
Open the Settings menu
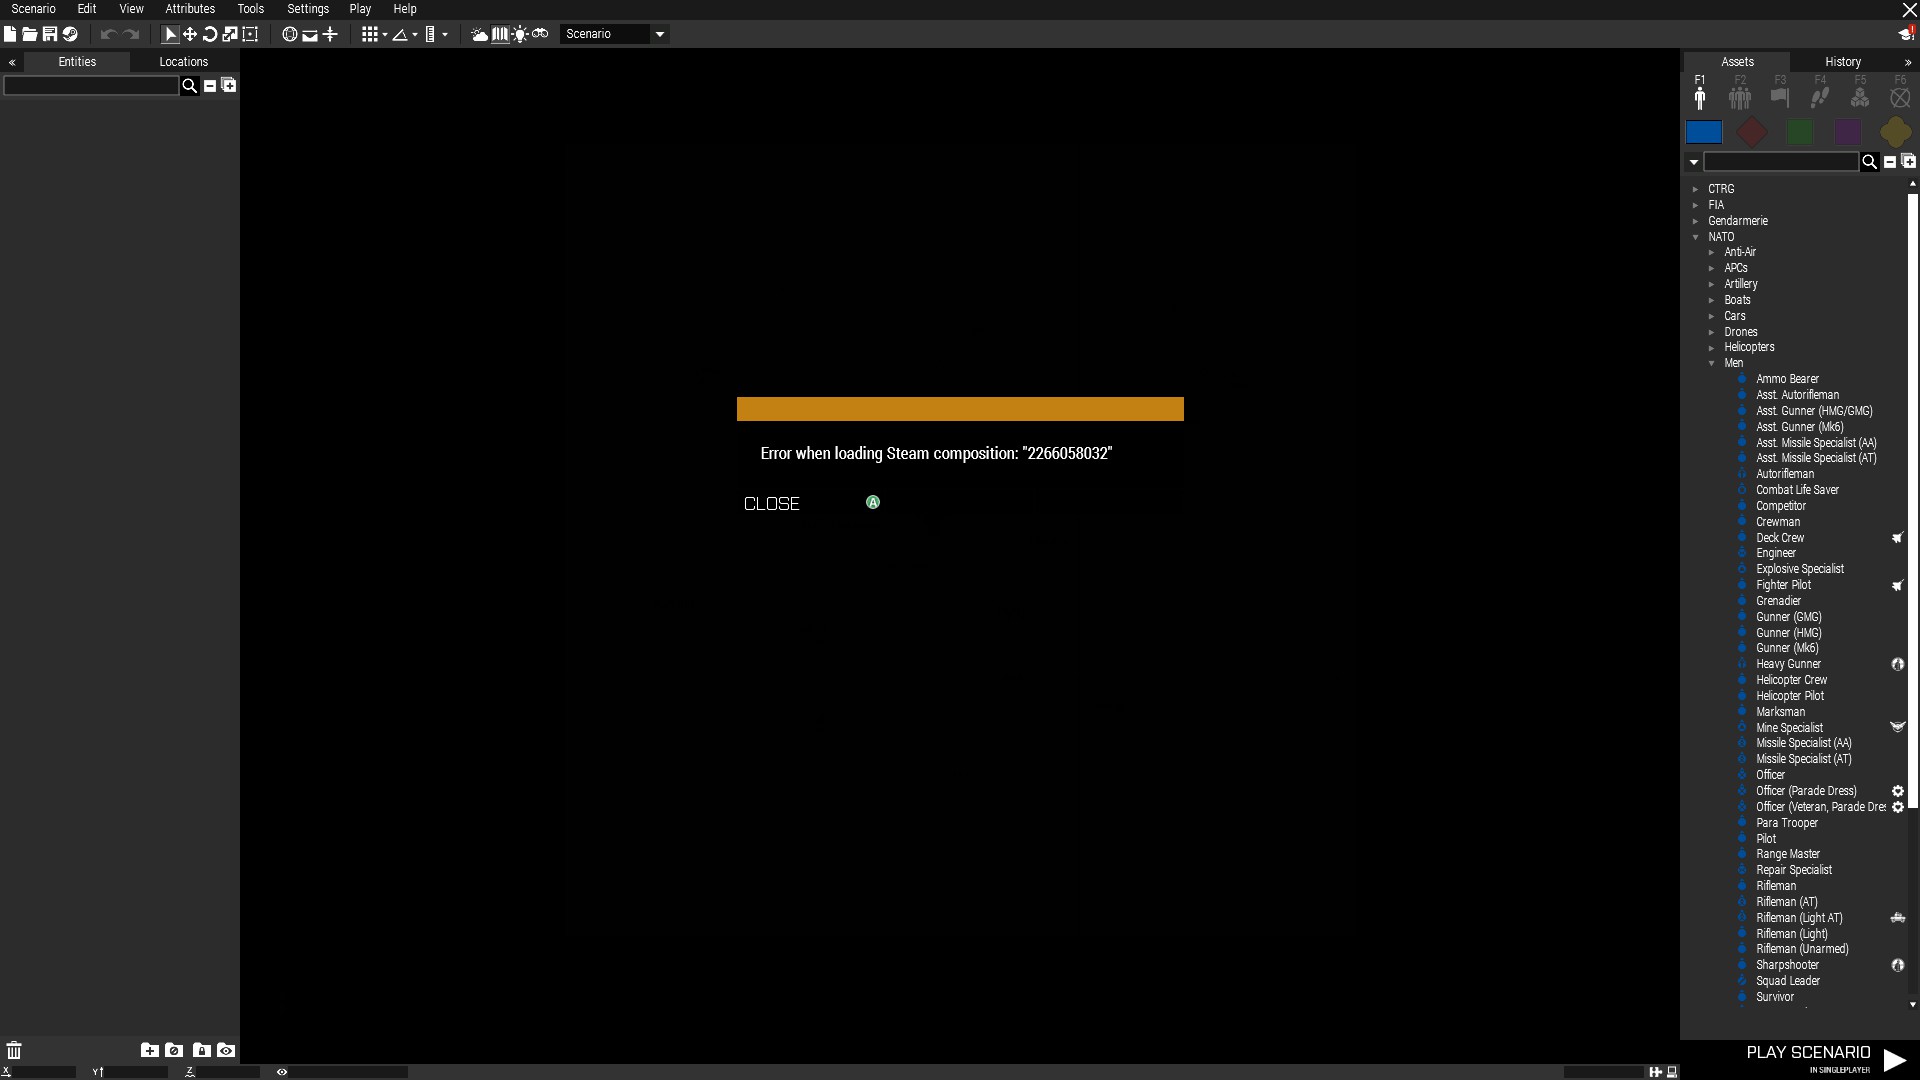(308, 9)
